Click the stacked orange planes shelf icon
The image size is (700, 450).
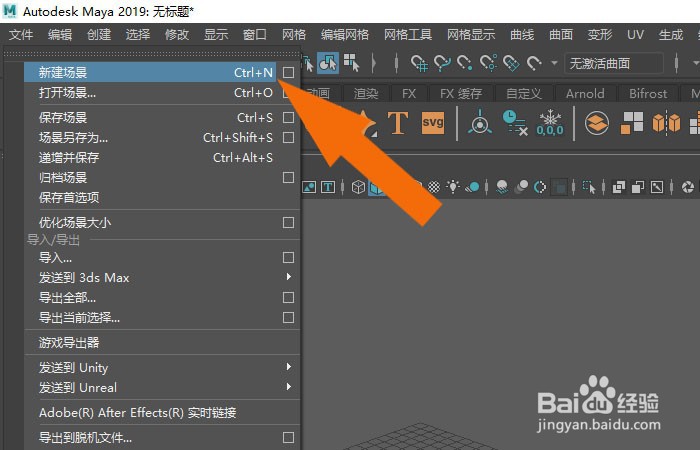(597, 123)
